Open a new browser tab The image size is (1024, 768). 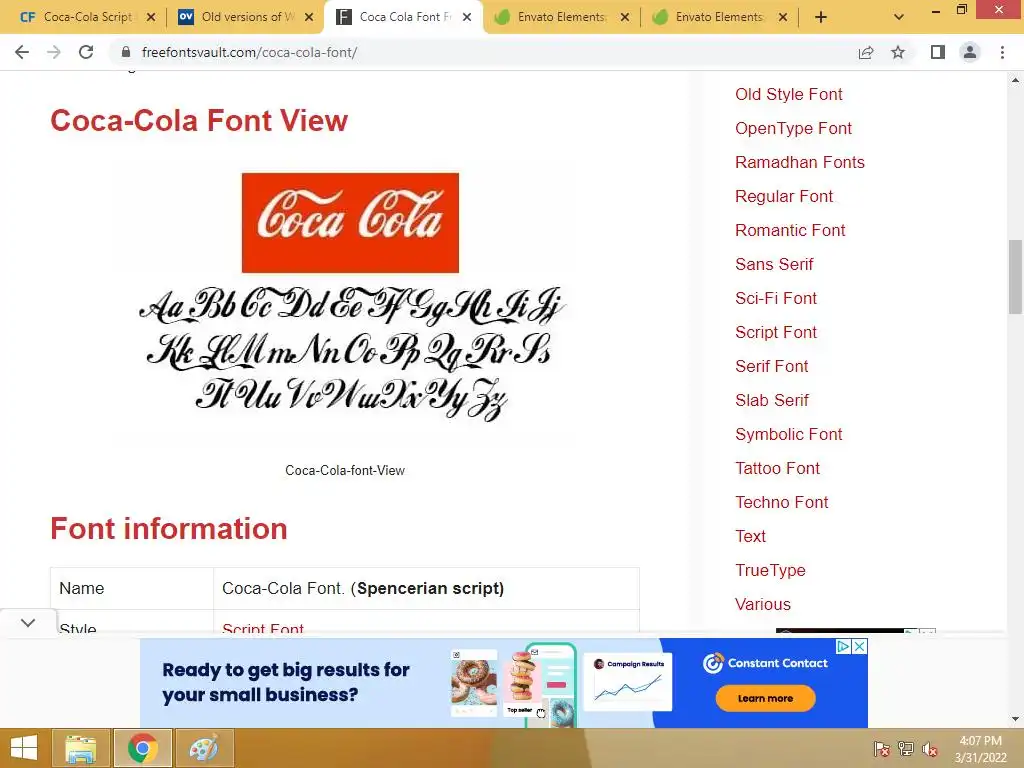click(x=821, y=18)
